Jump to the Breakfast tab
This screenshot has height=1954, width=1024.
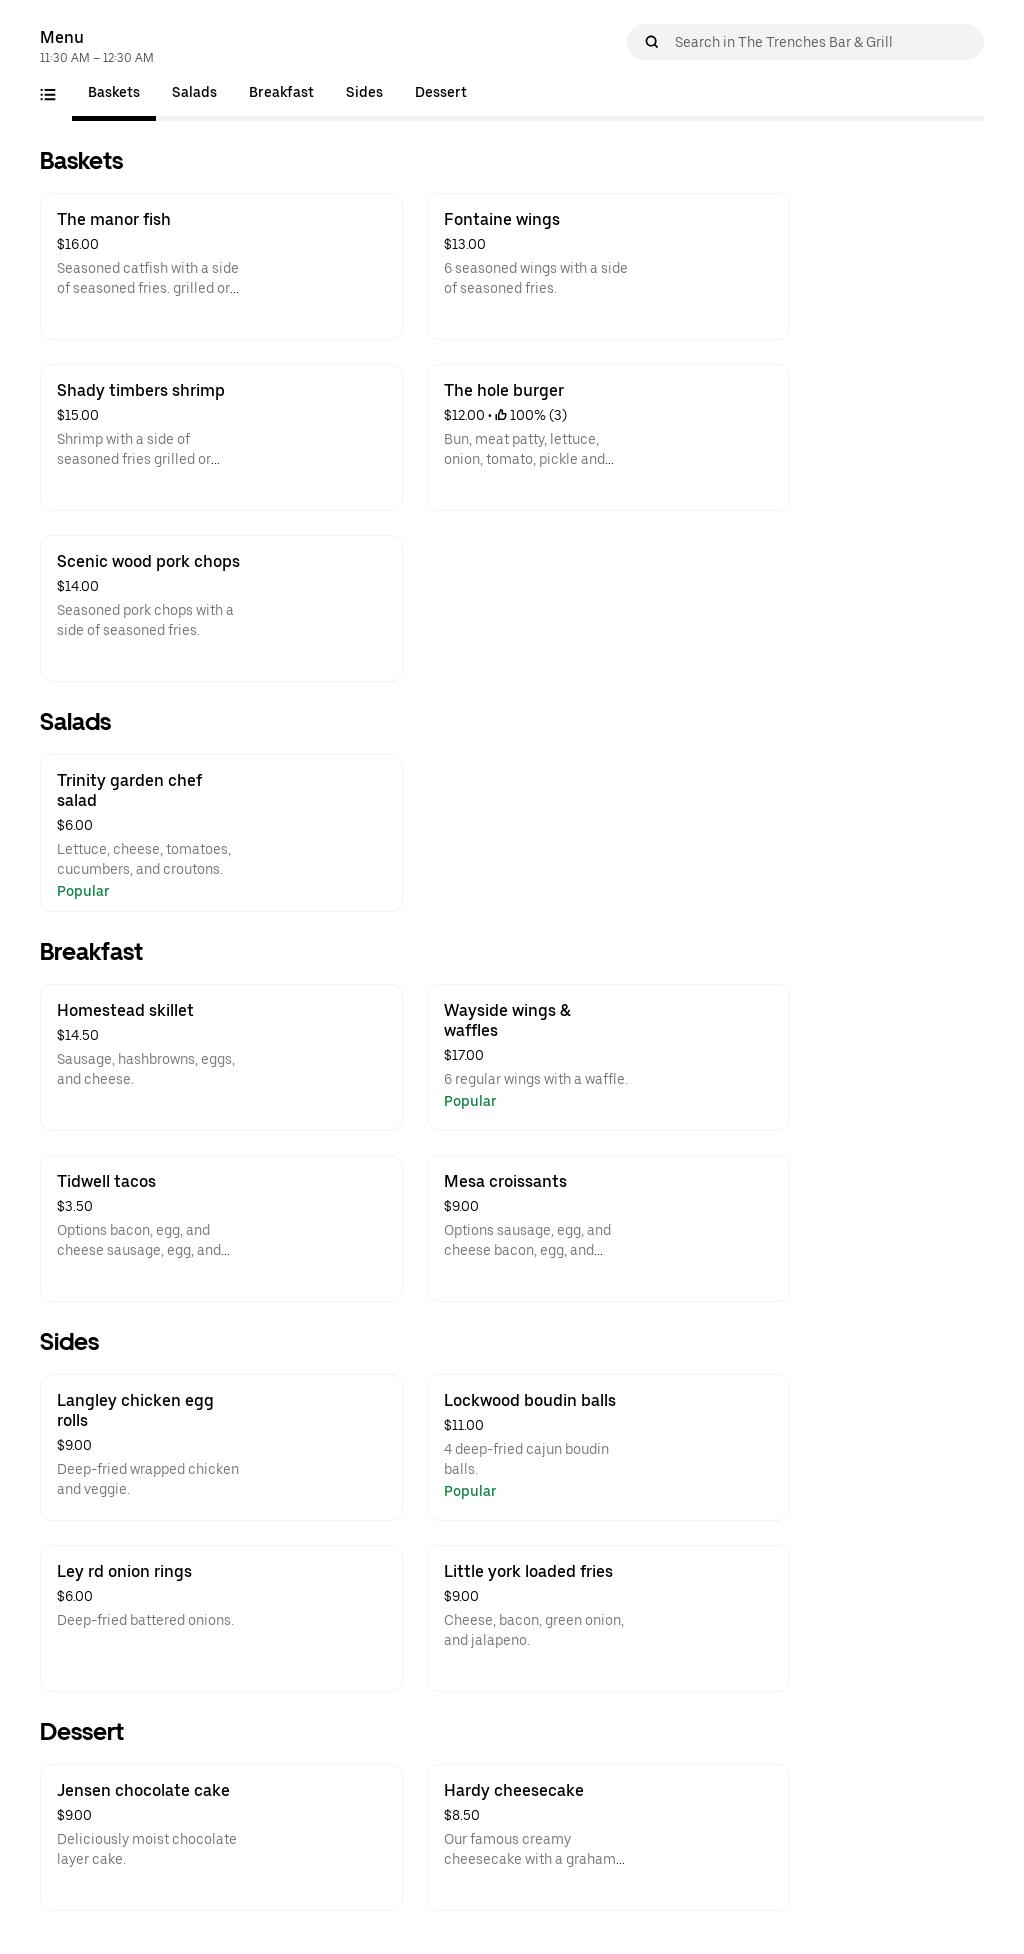click(x=281, y=93)
